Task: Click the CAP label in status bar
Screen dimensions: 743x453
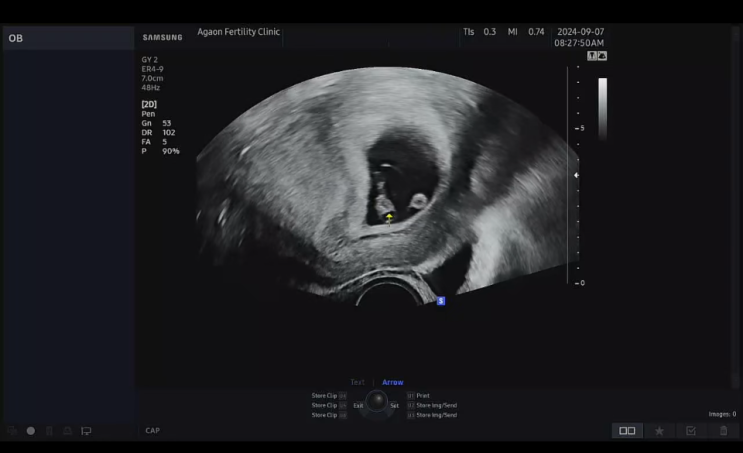Action: (152, 431)
